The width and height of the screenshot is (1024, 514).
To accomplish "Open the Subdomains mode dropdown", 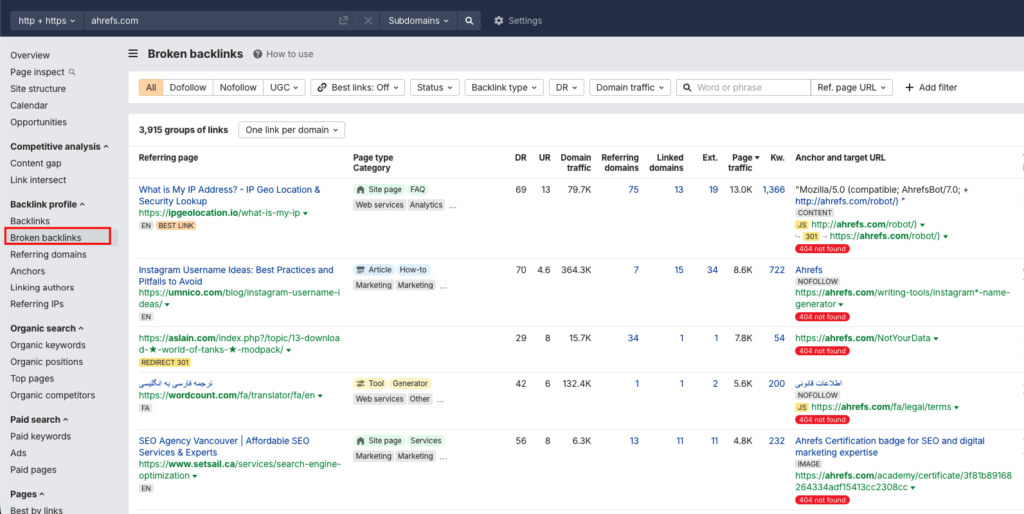I will (x=418, y=20).
